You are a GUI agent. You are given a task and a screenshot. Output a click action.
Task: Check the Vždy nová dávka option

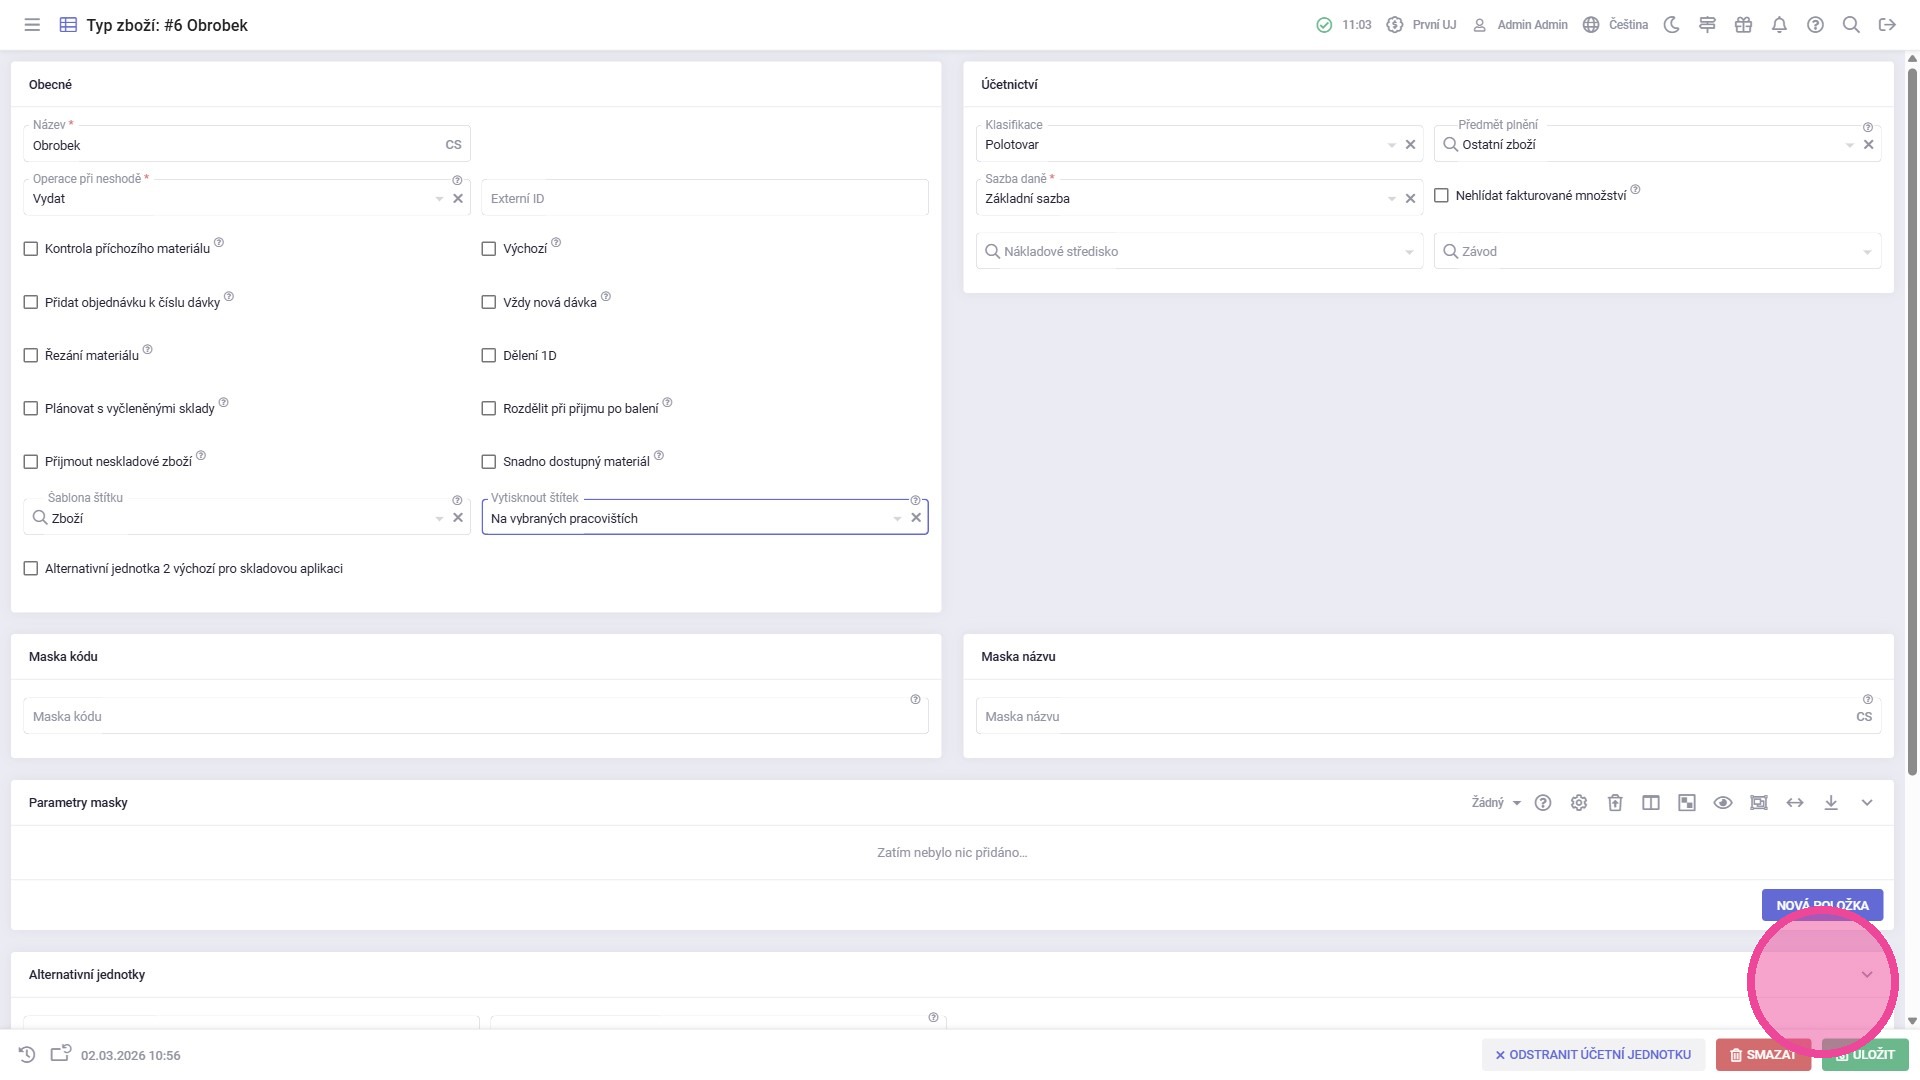(489, 302)
